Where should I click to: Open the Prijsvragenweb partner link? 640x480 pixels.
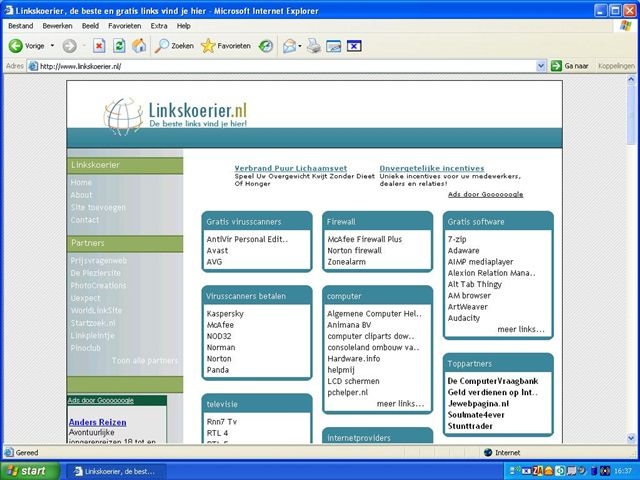click(98, 260)
